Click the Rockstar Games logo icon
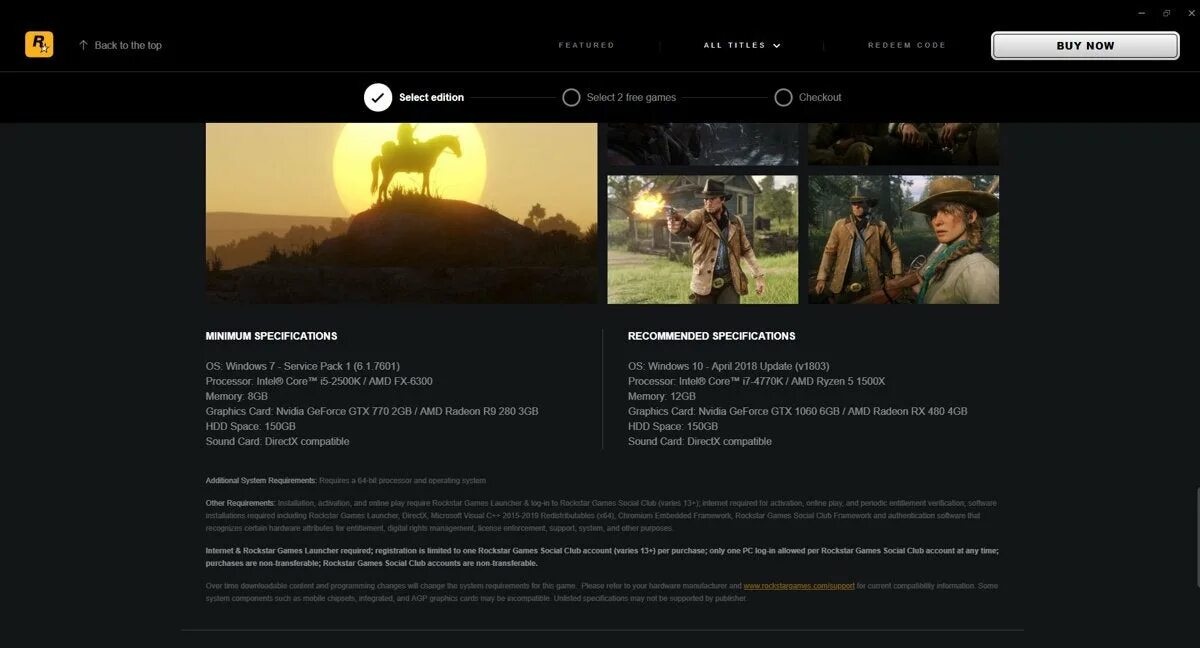 [x=39, y=44]
